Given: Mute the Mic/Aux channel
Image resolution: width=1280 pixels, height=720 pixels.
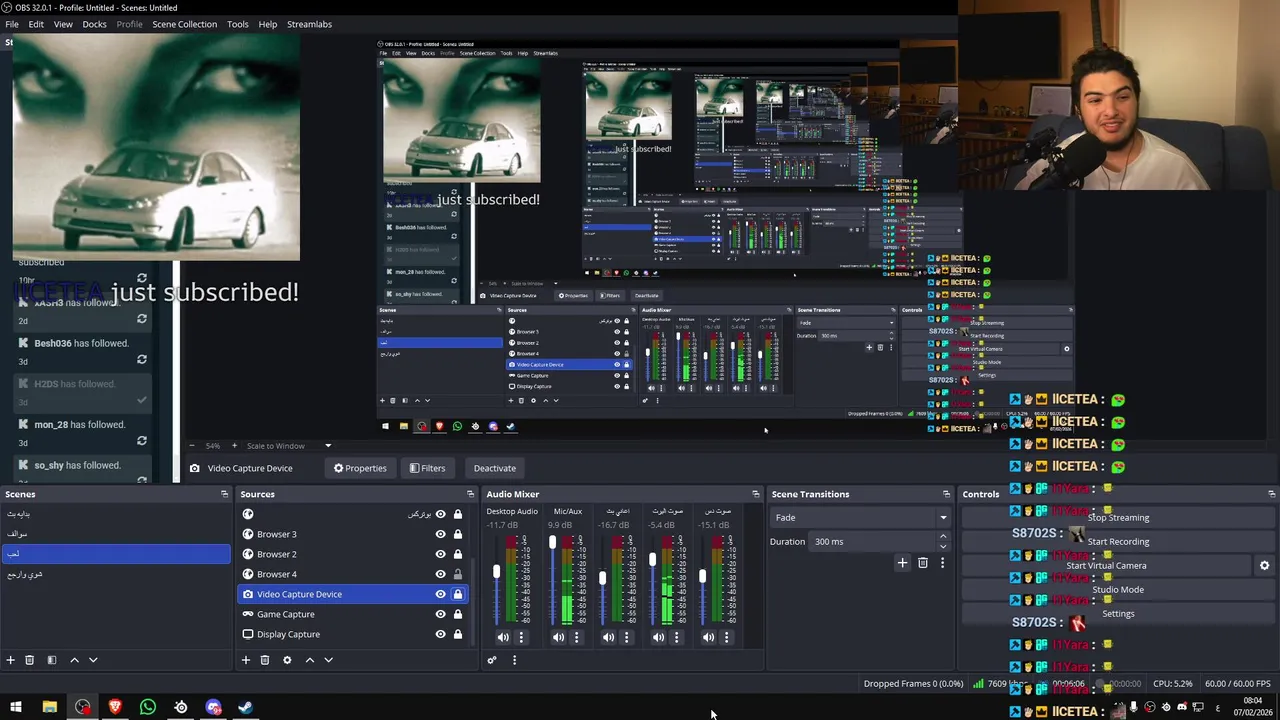Looking at the screenshot, I should point(558,637).
